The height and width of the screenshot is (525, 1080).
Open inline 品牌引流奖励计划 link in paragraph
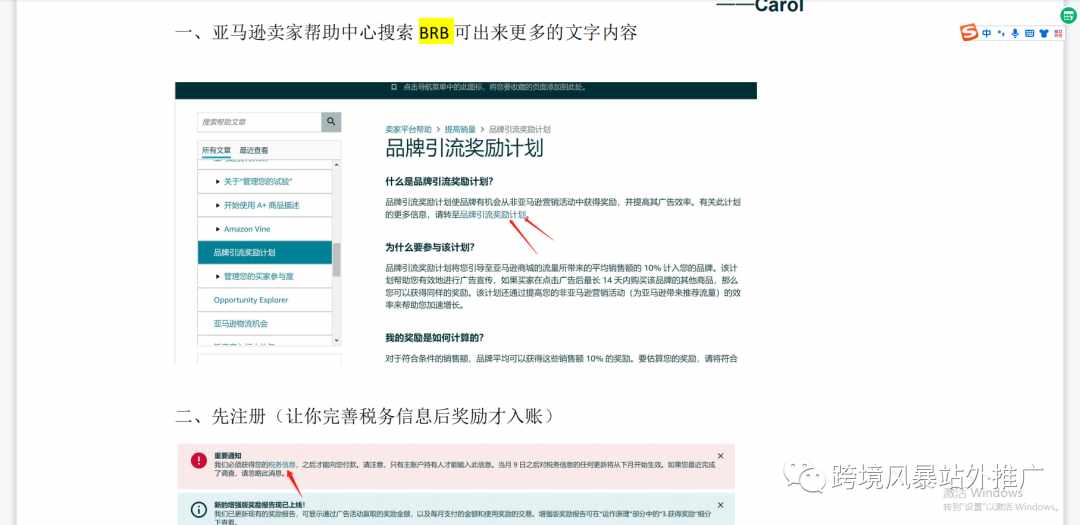(494, 215)
